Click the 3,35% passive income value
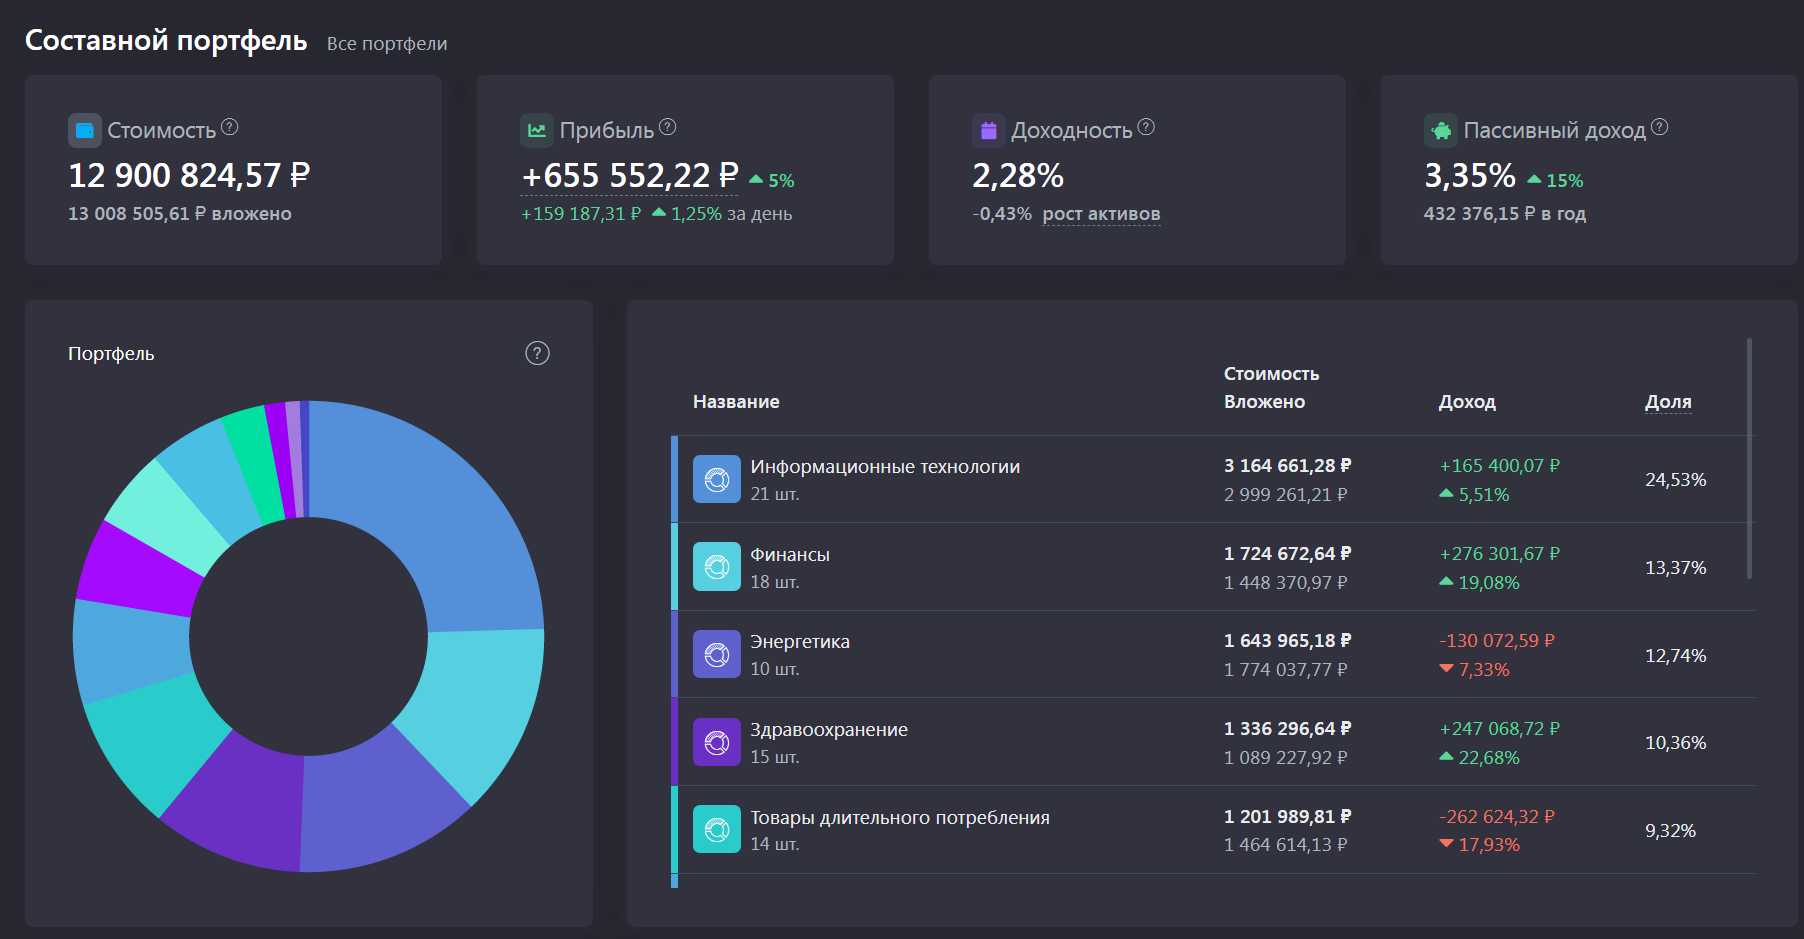1804x939 pixels. click(1470, 176)
